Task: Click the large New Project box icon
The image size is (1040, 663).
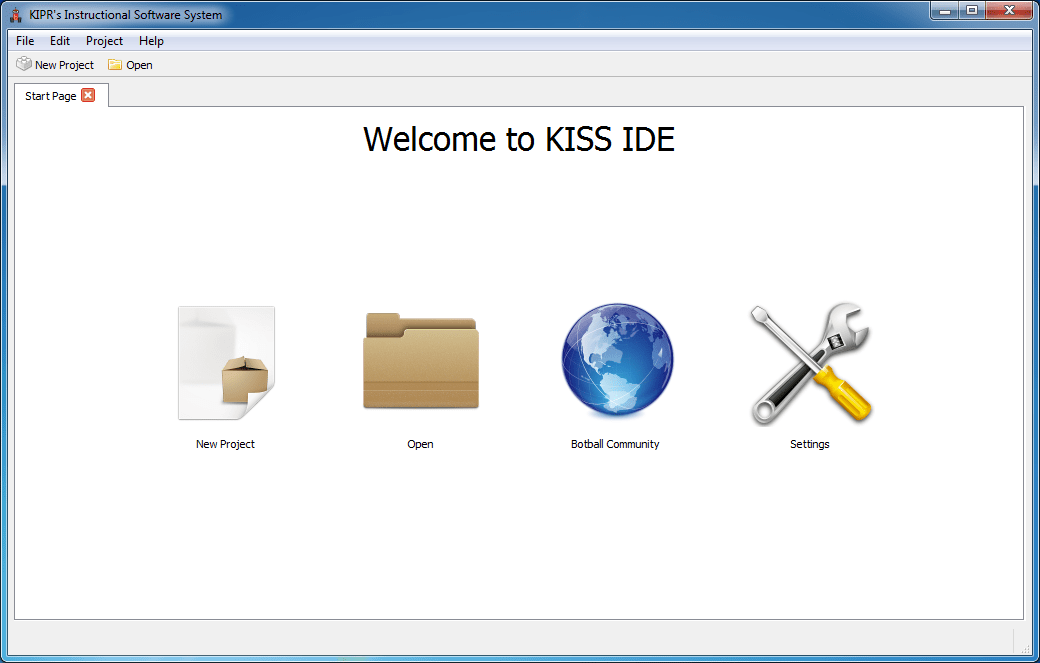Action: coord(226,362)
